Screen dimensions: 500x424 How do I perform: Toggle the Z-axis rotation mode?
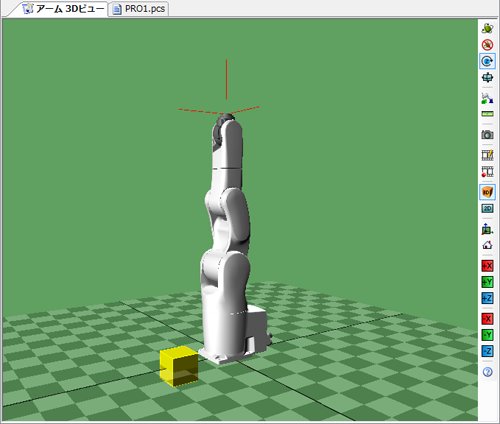click(x=487, y=61)
